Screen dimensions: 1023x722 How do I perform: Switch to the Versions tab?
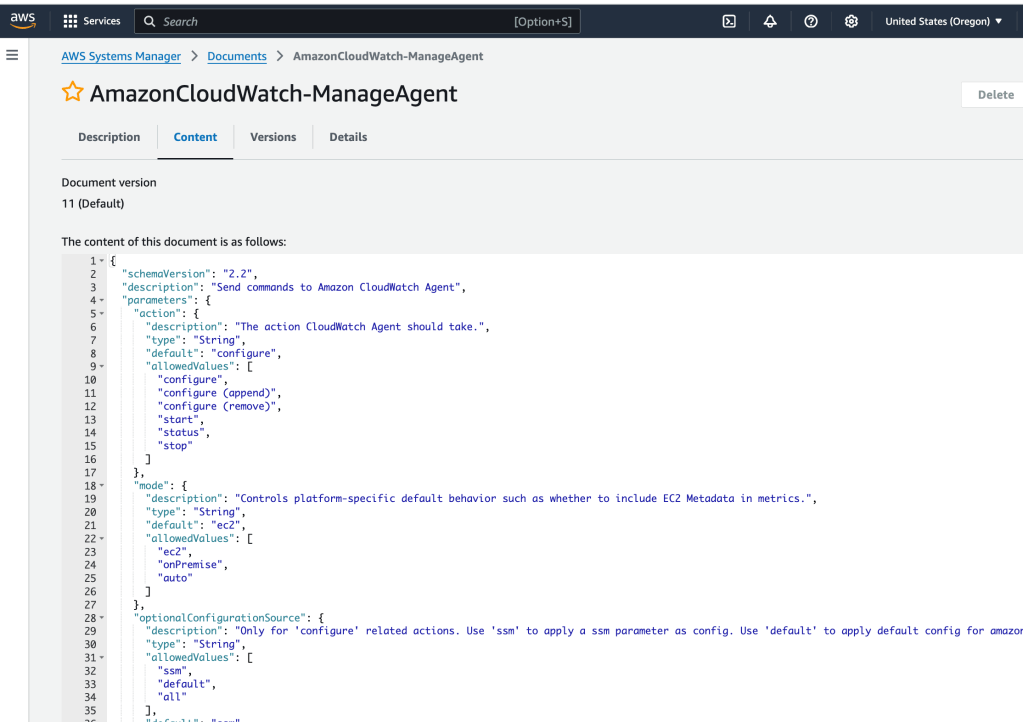[x=273, y=137]
